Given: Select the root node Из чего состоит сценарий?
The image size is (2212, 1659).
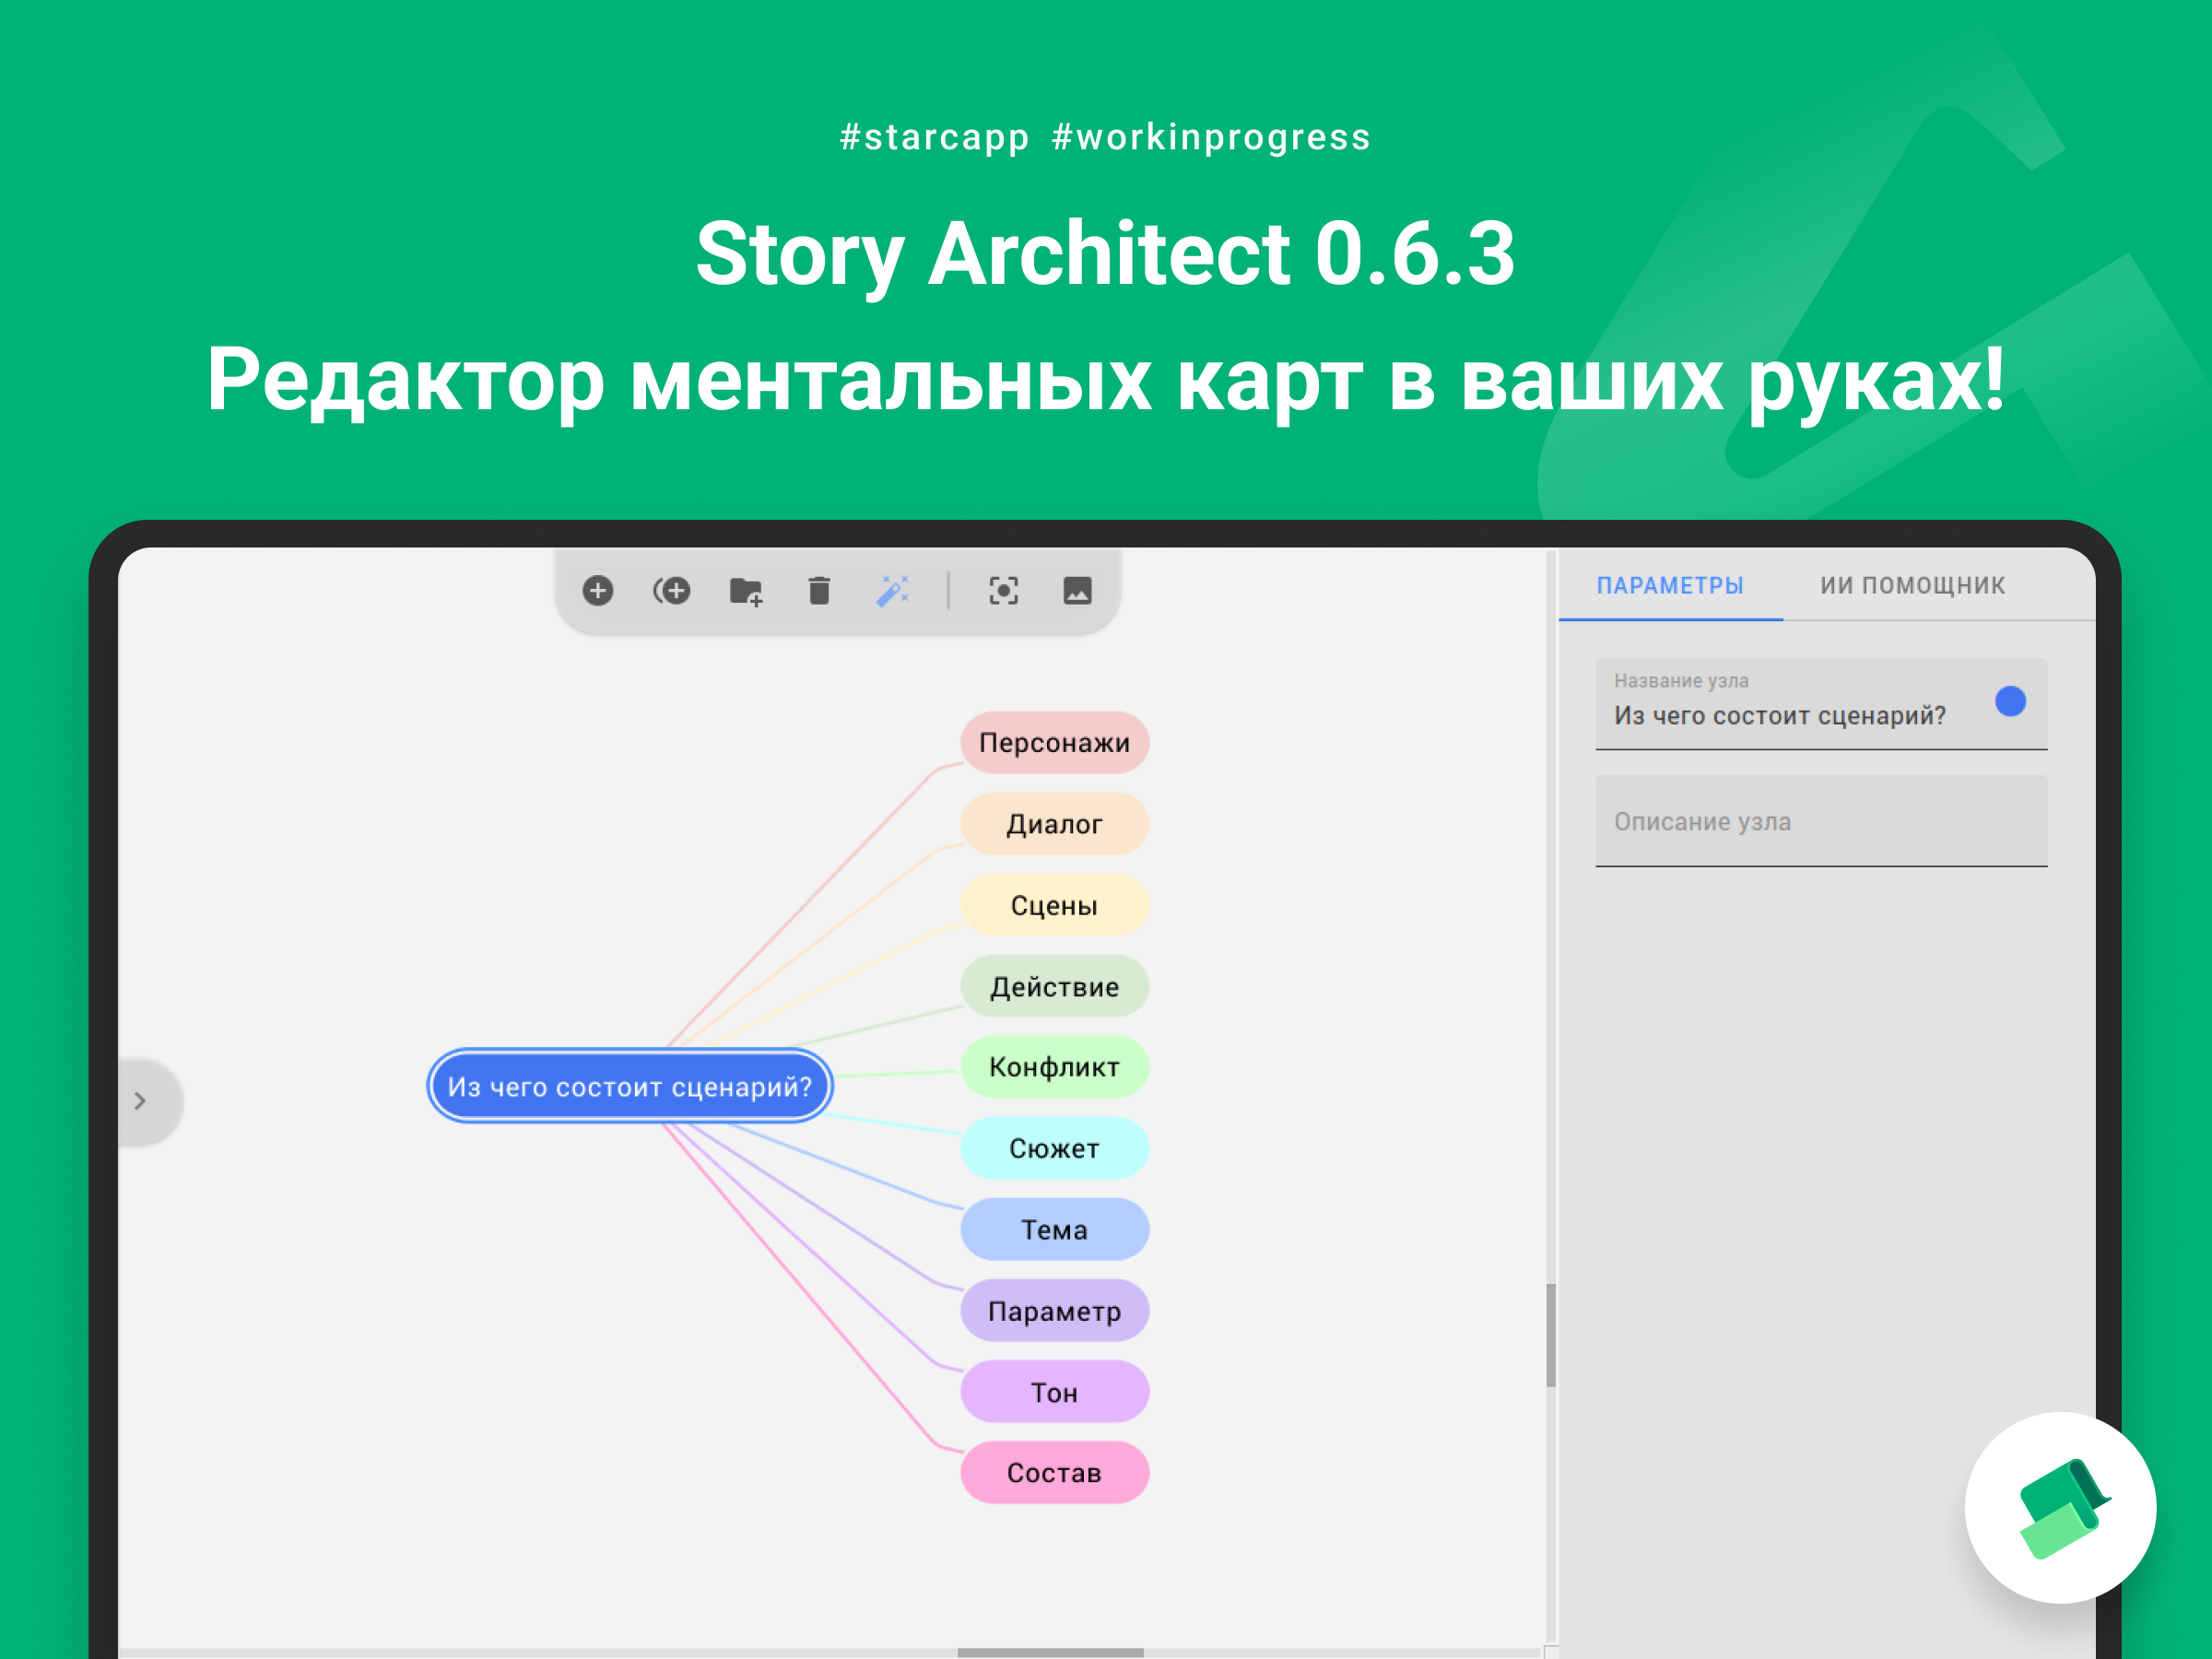Looking at the screenshot, I should tap(630, 1086).
